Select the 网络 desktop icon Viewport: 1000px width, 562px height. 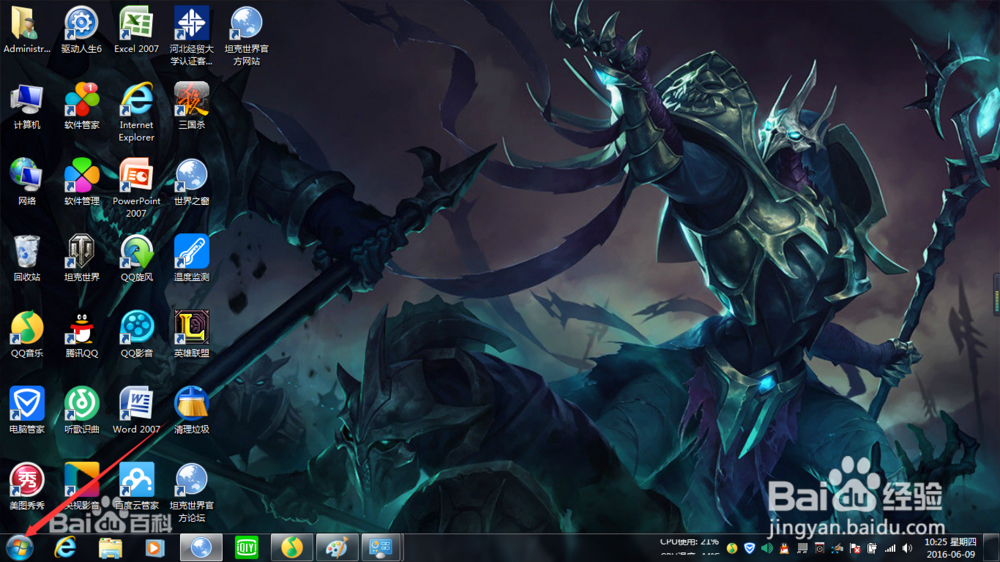pyautogui.click(x=27, y=182)
